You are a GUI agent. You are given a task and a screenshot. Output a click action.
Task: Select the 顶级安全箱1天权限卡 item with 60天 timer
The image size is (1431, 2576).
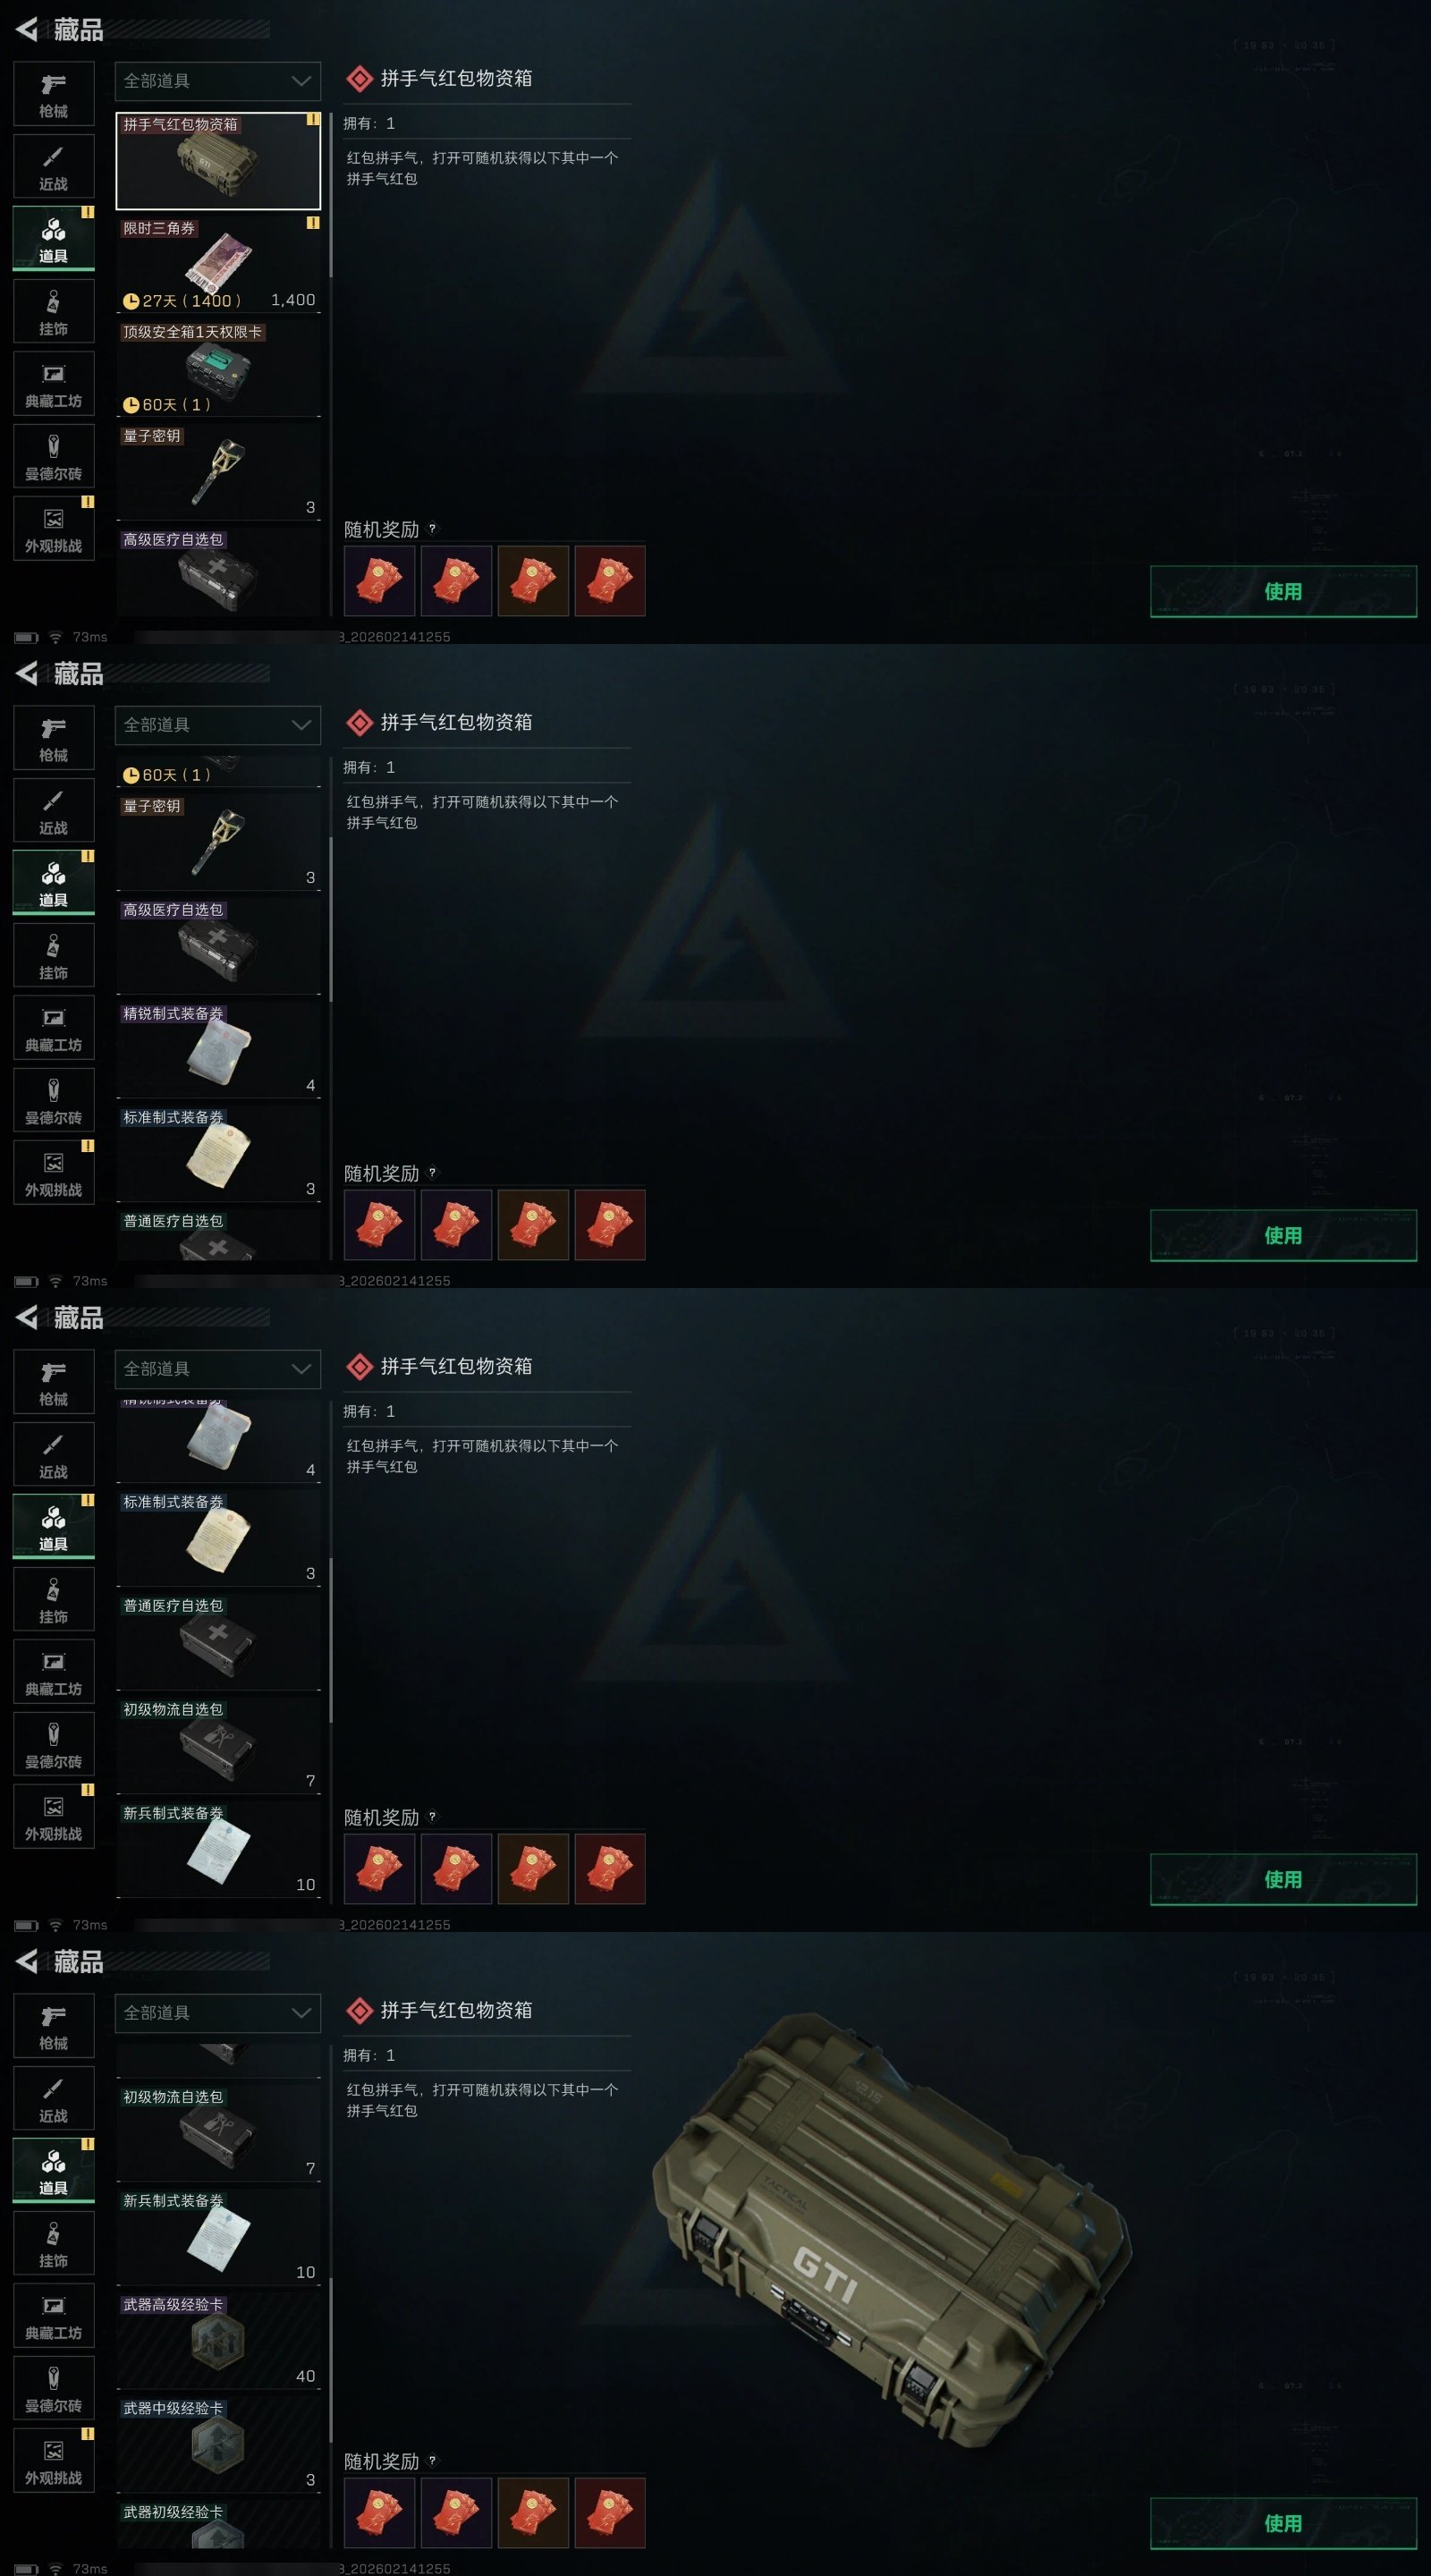[x=218, y=368]
